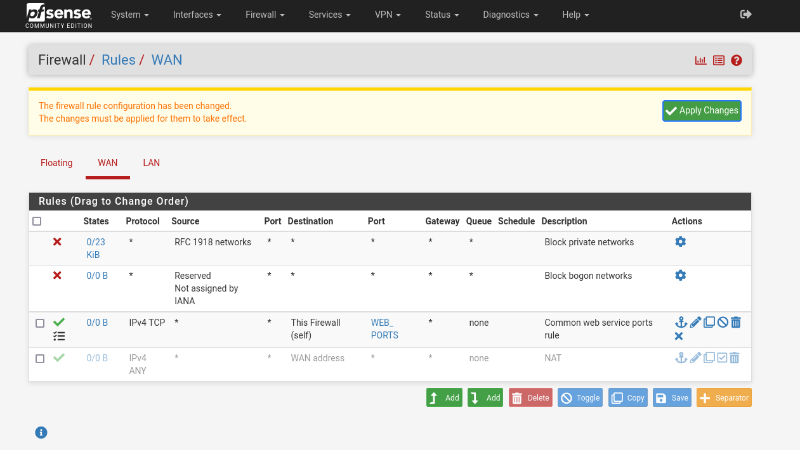800x450 pixels.
Task: Check the IPv4 TCP rule checkbox
Action: pos(40,323)
